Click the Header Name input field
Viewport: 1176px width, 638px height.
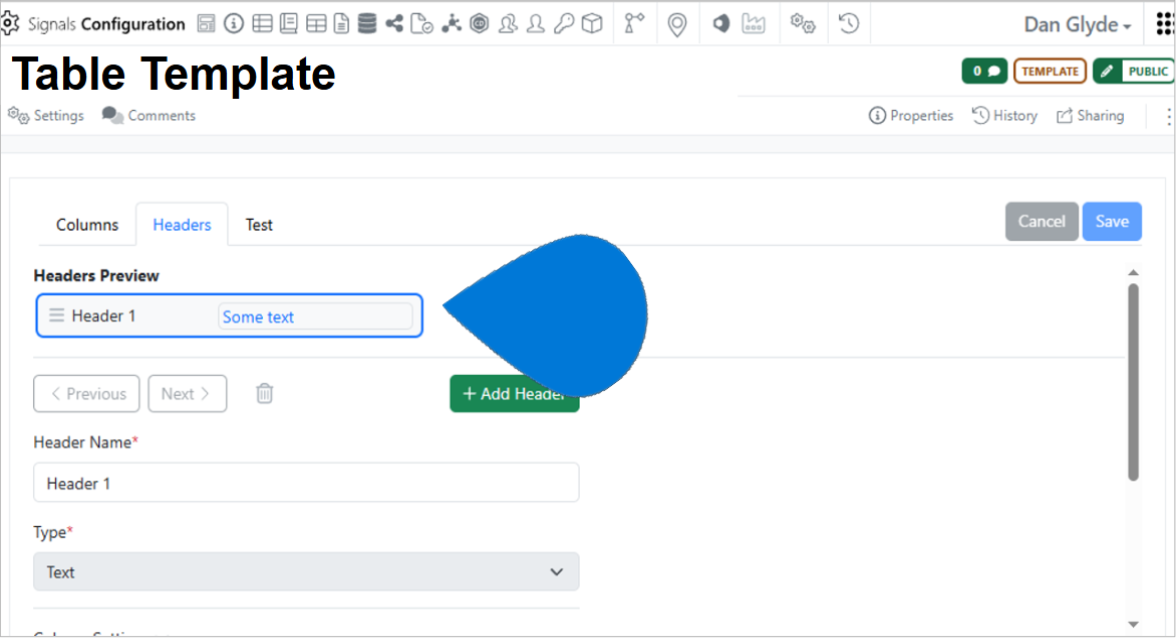click(306, 483)
